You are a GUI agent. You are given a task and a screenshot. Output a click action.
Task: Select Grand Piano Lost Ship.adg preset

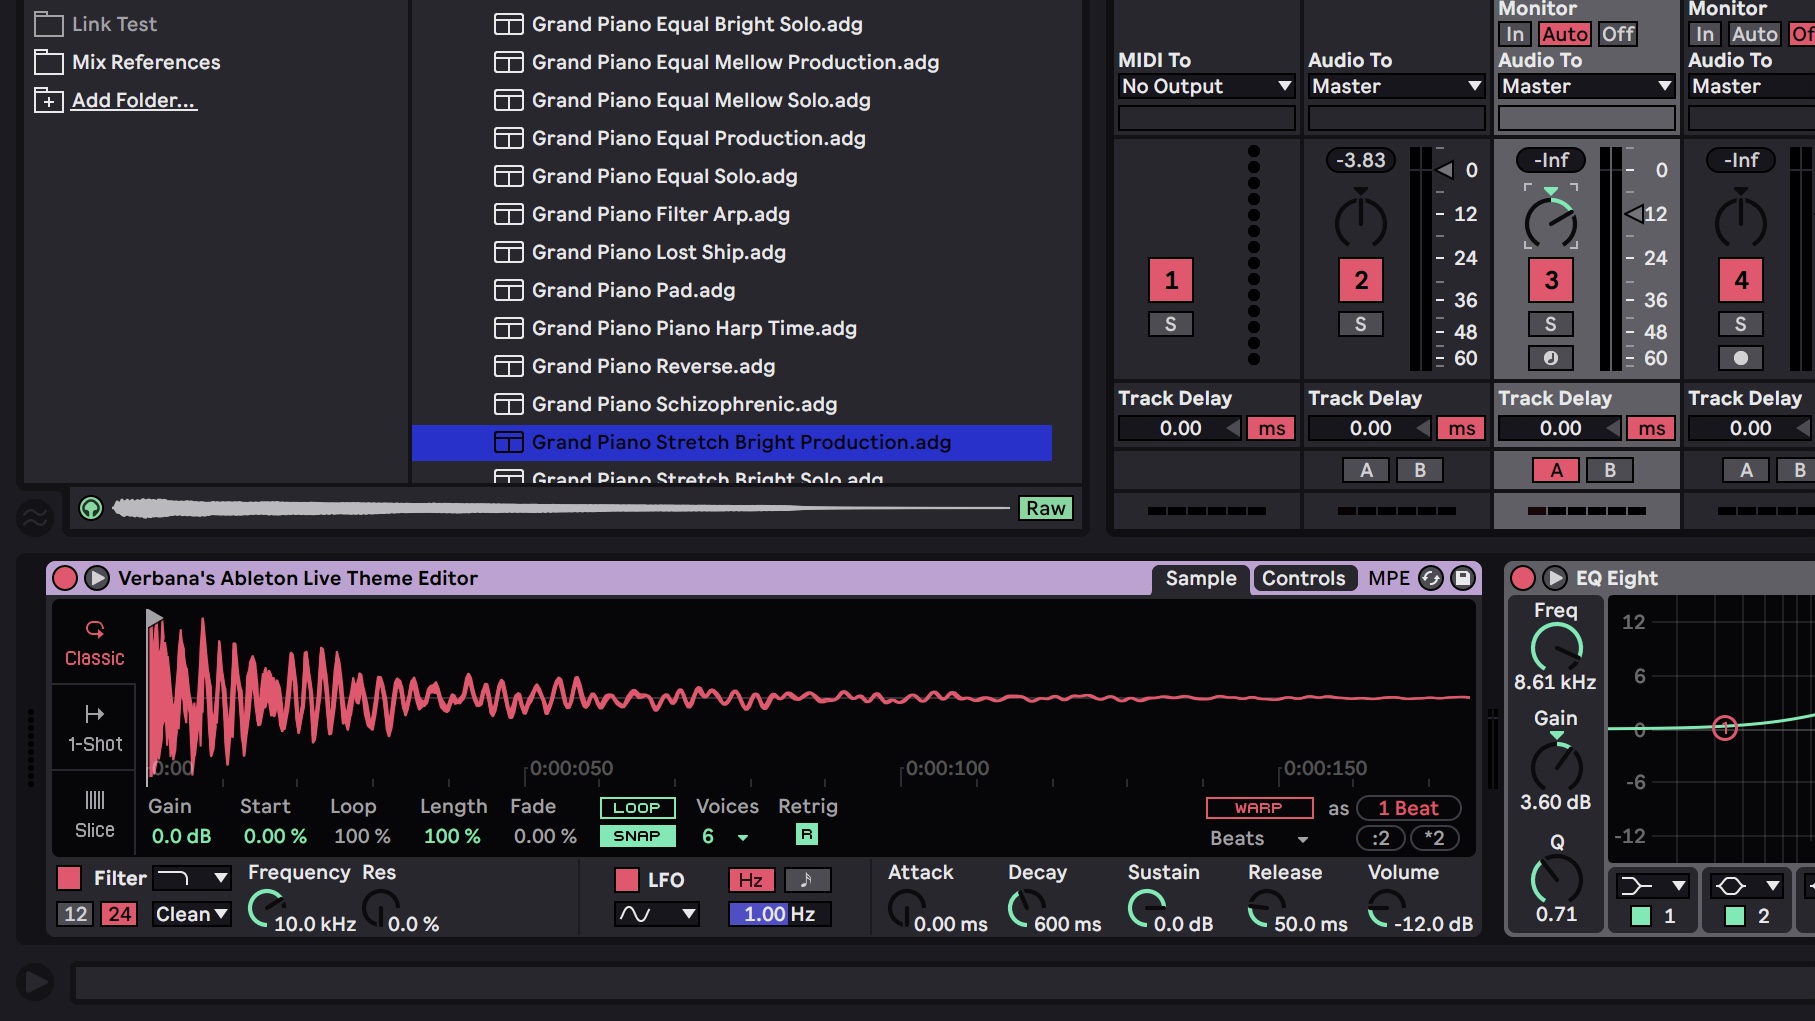[658, 252]
